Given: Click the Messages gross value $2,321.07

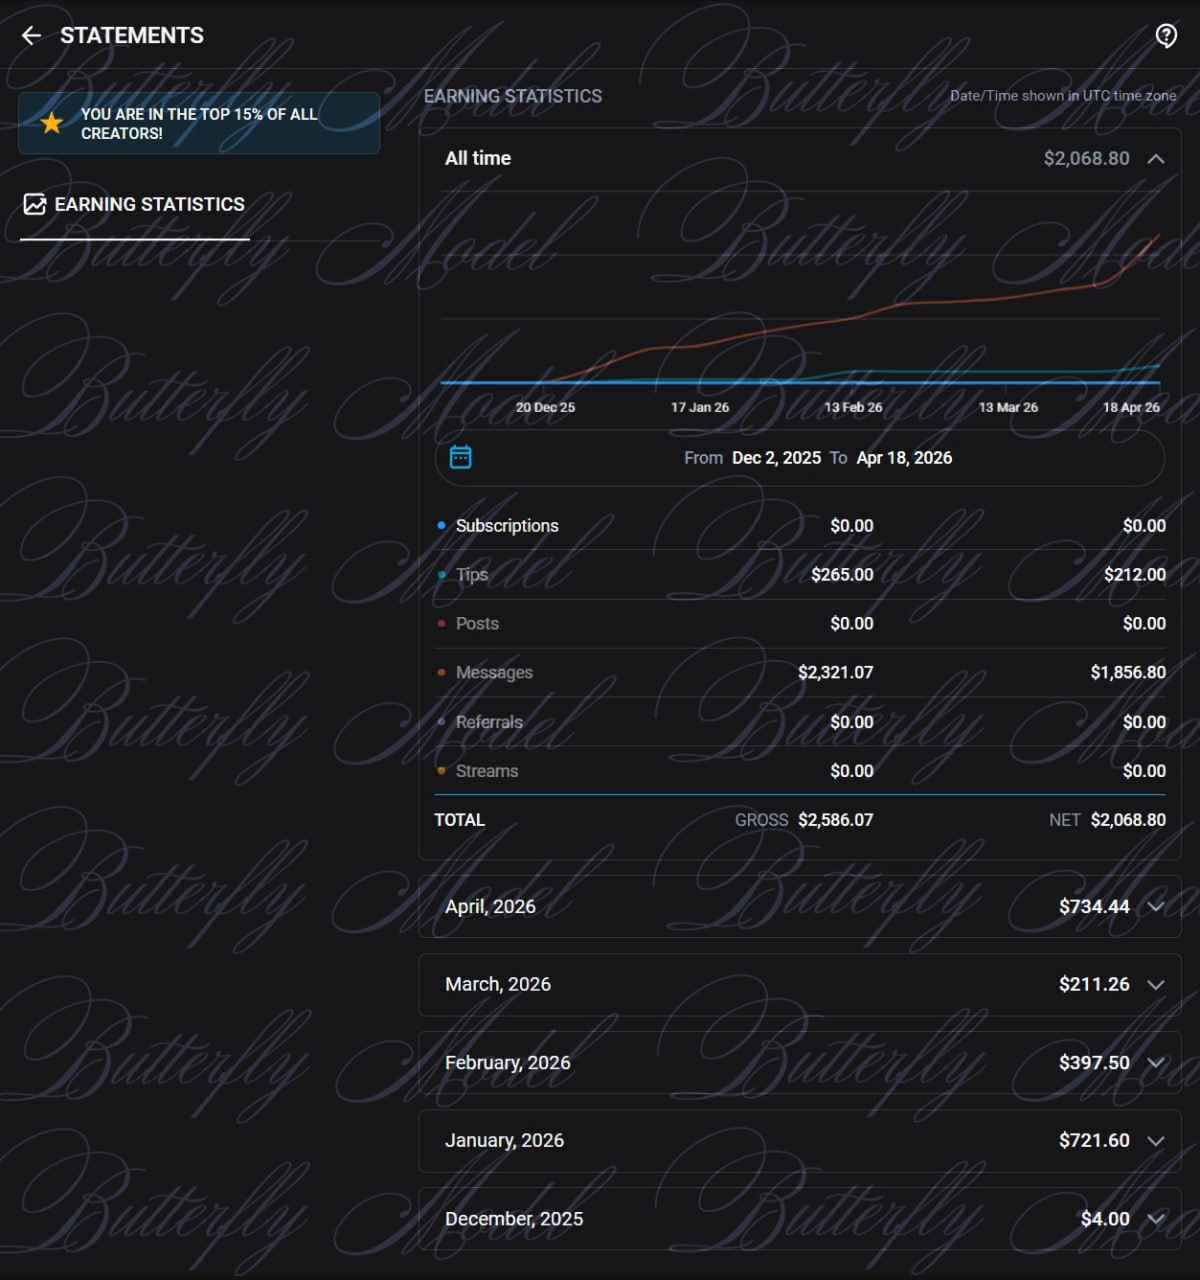Looking at the screenshot, I should [836, 672].
